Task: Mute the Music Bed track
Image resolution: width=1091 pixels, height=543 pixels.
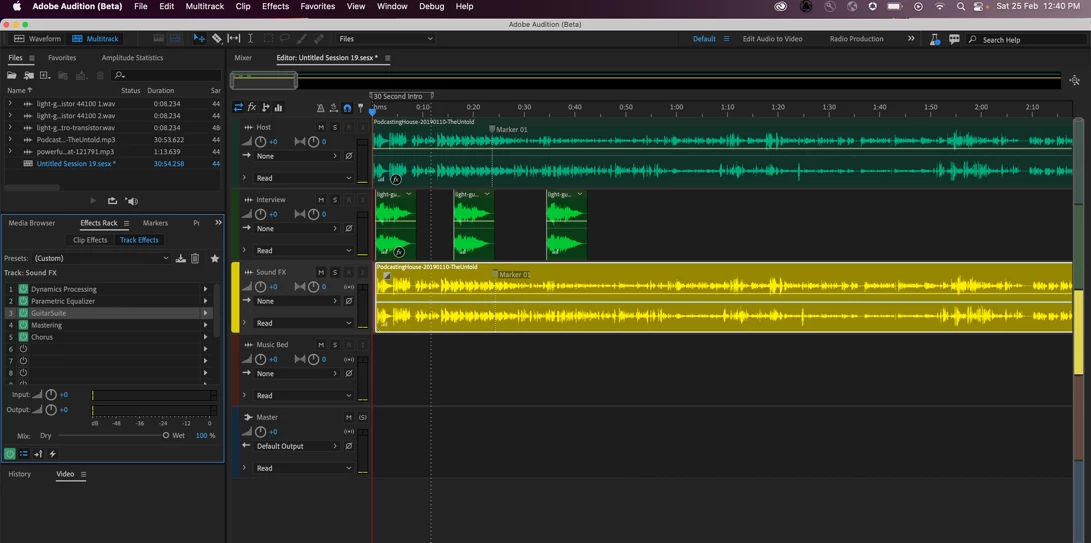Action: pos(321,345)
